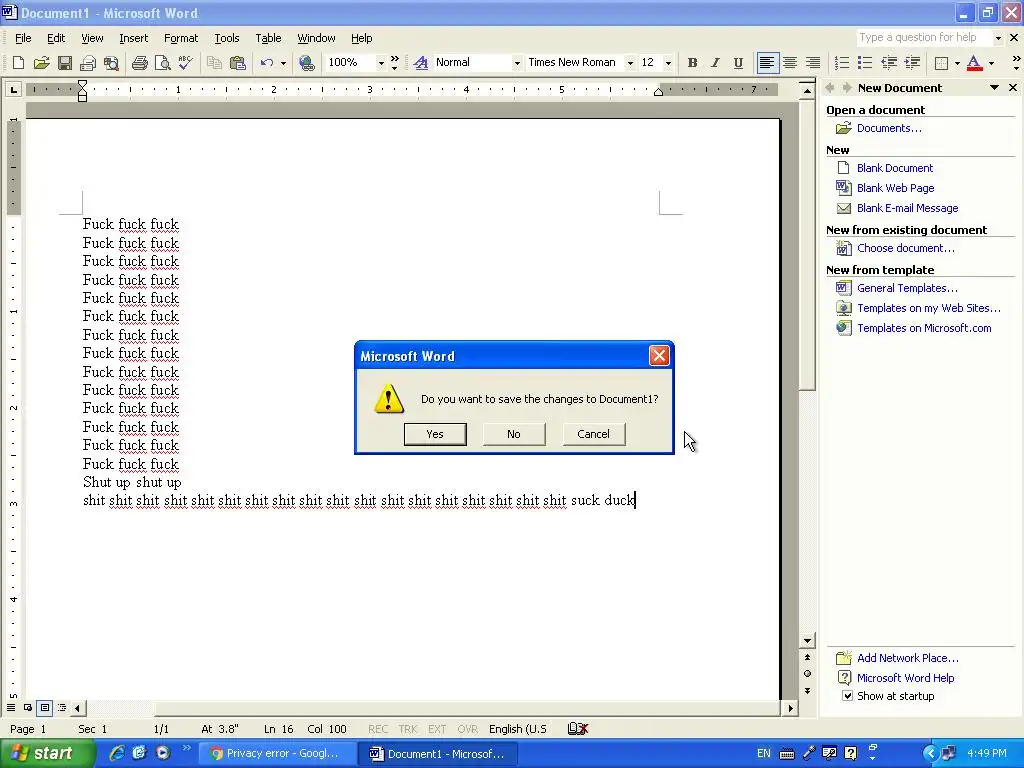Viewport: 1024px width, 768px height.
Task: Toggle Bold formatting
Action: [x=692, y=63]
